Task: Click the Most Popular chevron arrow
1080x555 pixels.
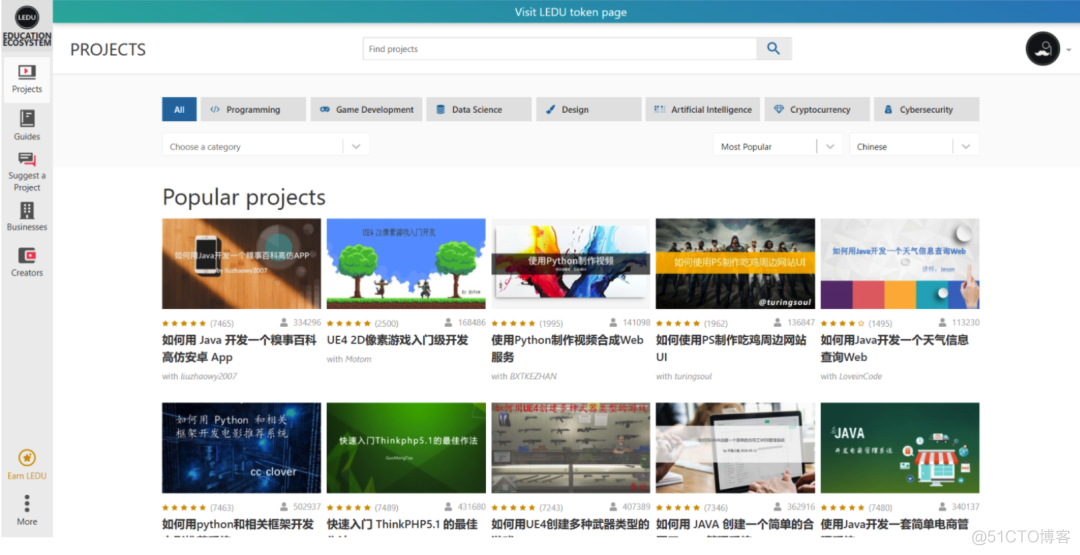Action: [829, 146]
